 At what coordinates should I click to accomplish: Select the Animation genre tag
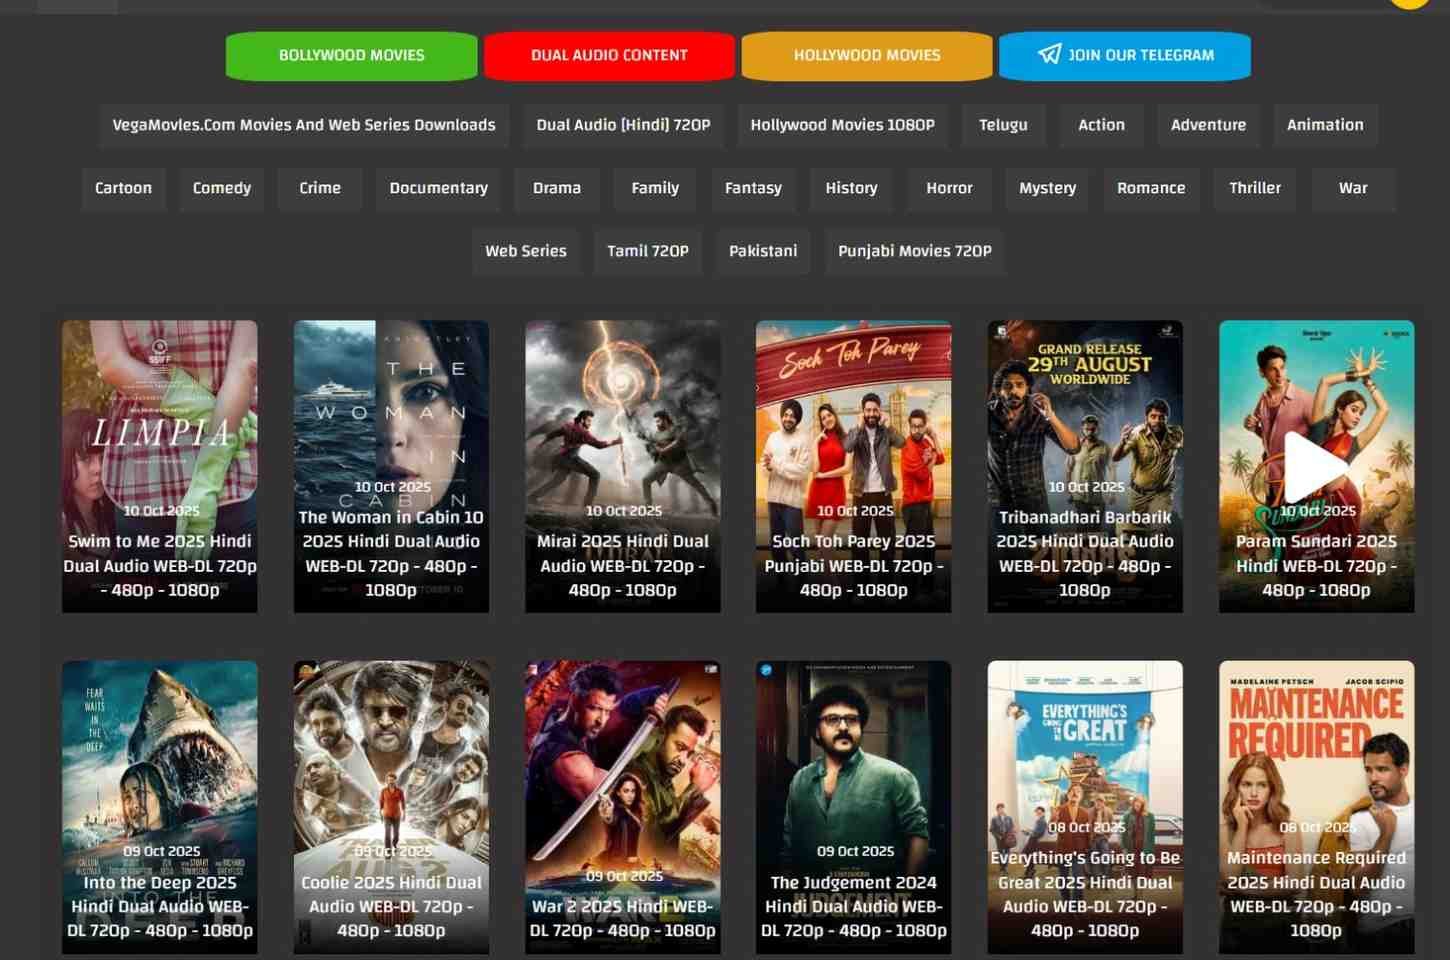point(1325,125)
